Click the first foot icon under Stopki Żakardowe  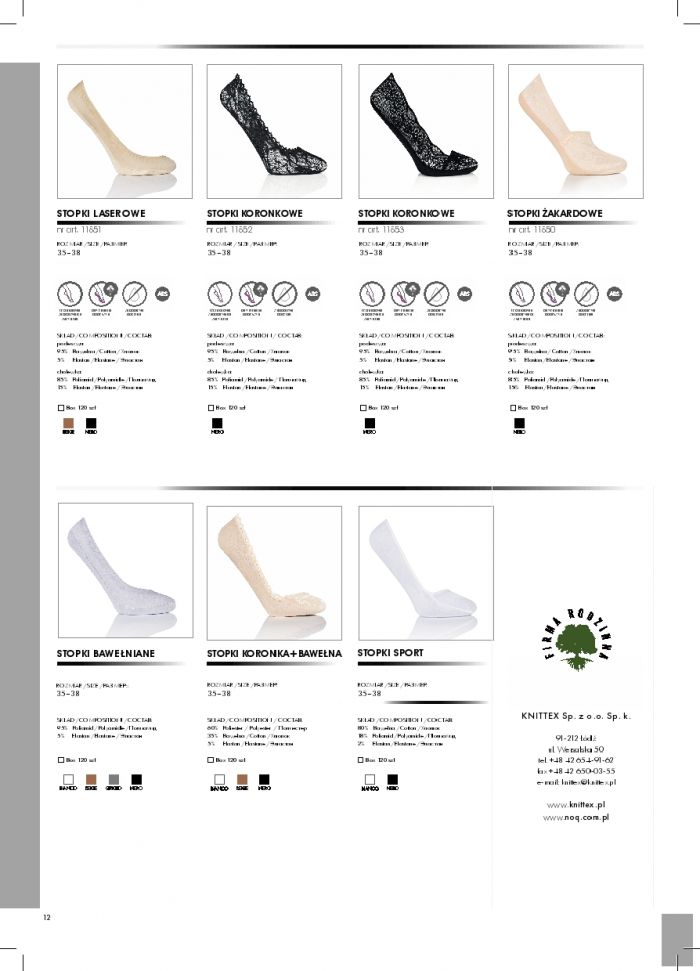(521, 294)
